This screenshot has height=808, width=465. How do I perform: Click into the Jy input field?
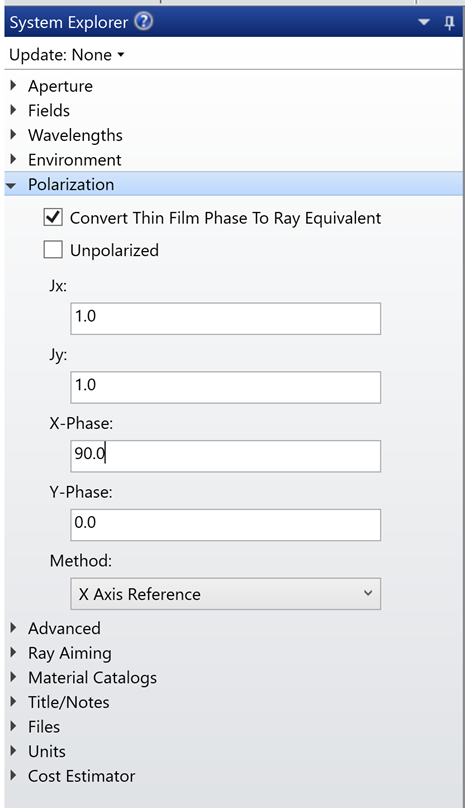pyautogui.click(x=225, y=387)
